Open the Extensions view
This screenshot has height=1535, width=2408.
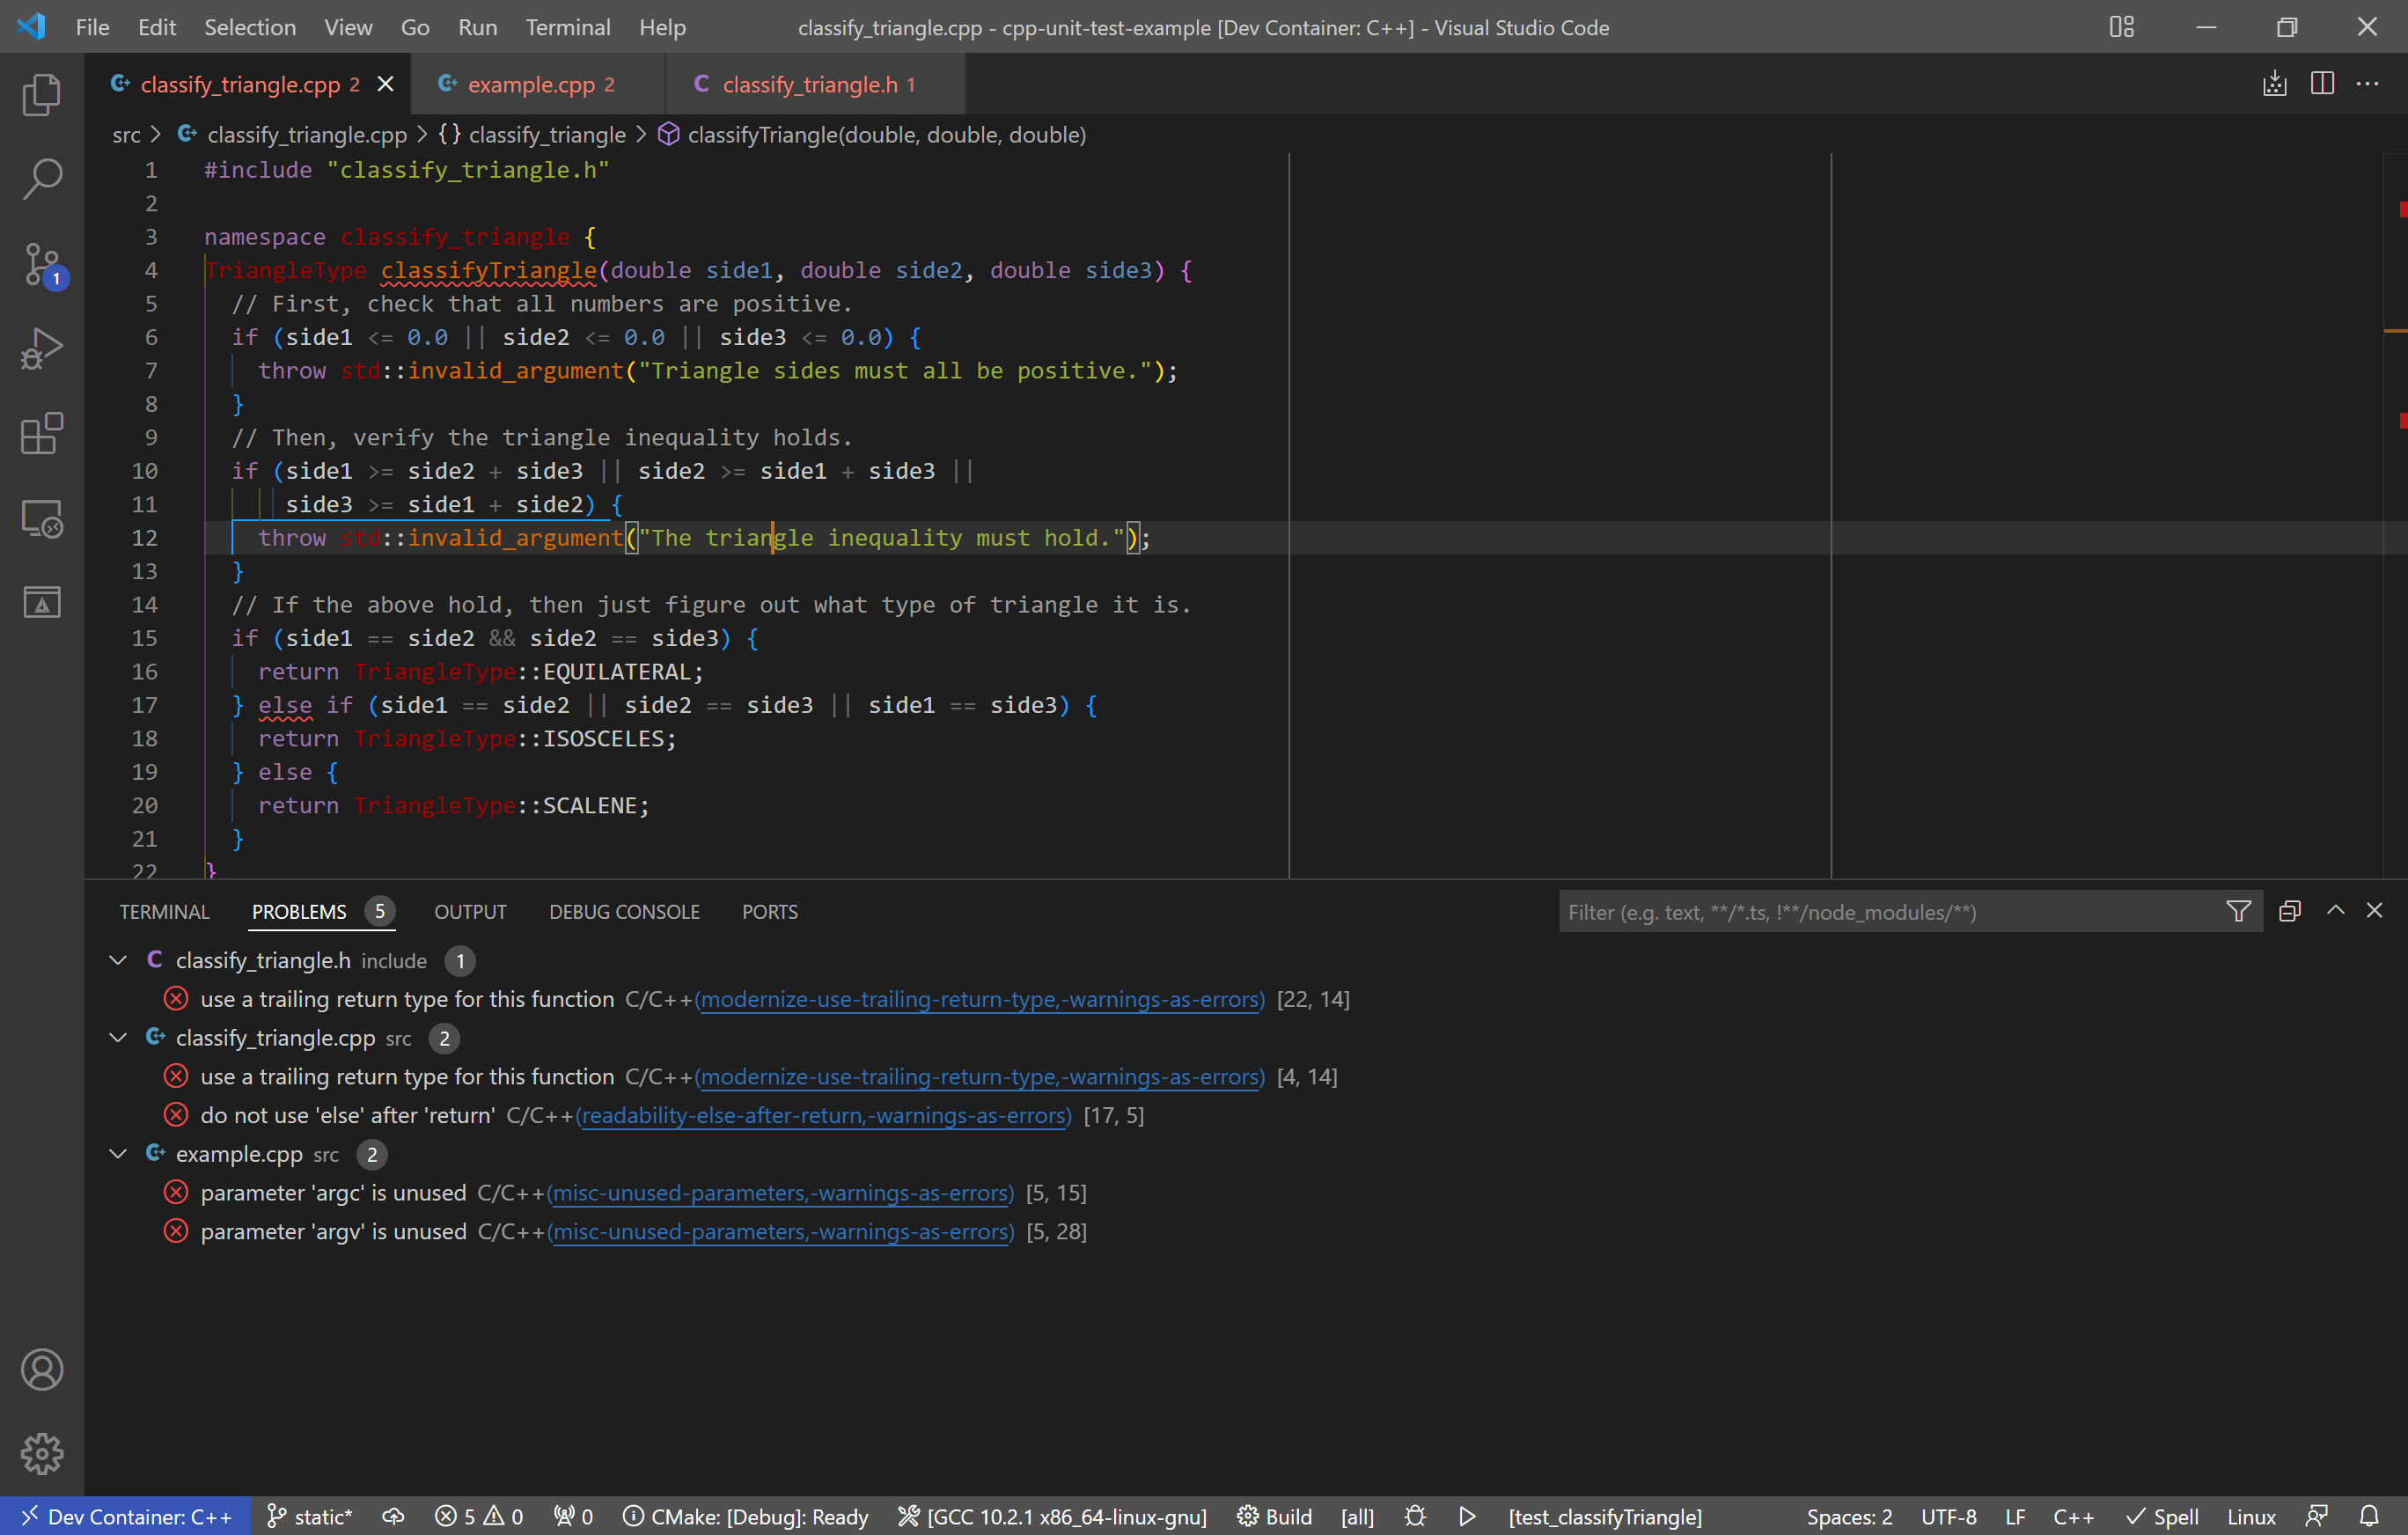coord(41,434)
